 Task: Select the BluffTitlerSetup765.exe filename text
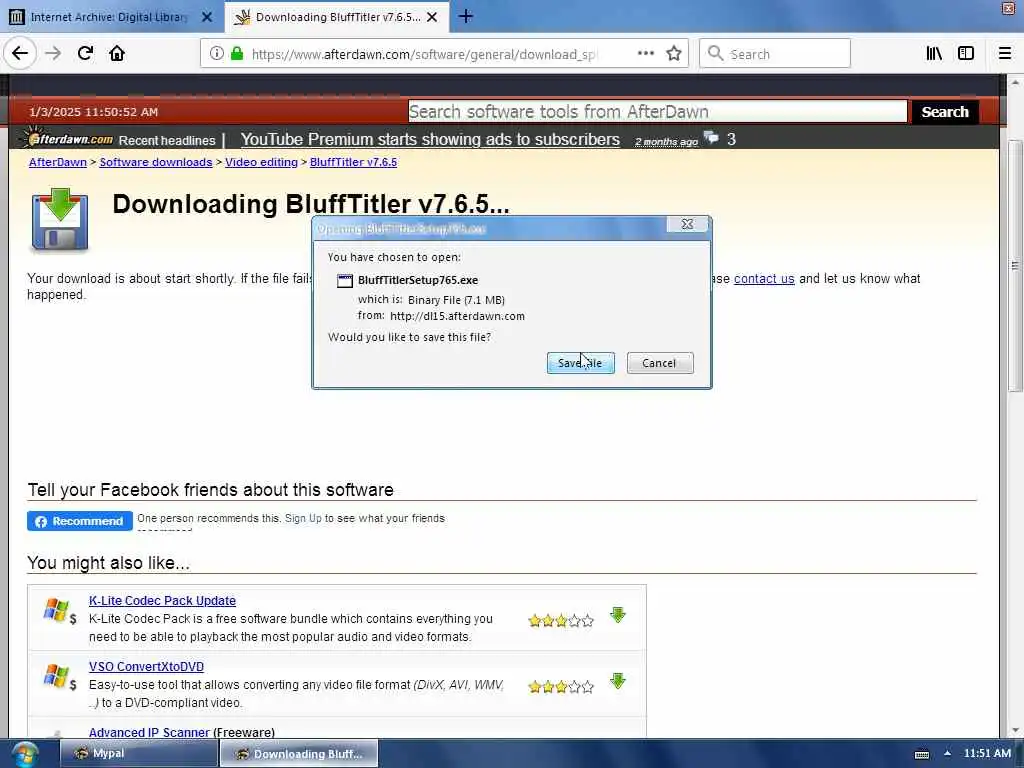tap(418, 280)
